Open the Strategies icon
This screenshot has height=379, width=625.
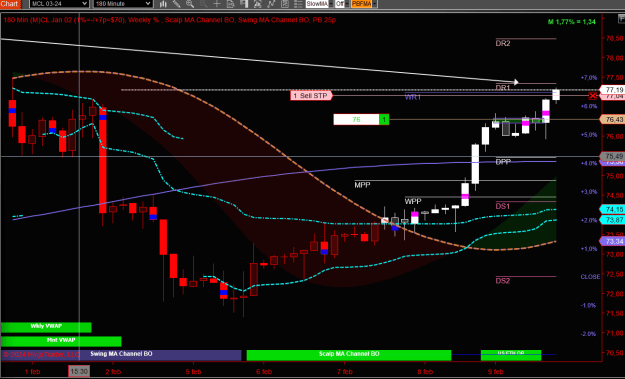click(x=285, y=4)
